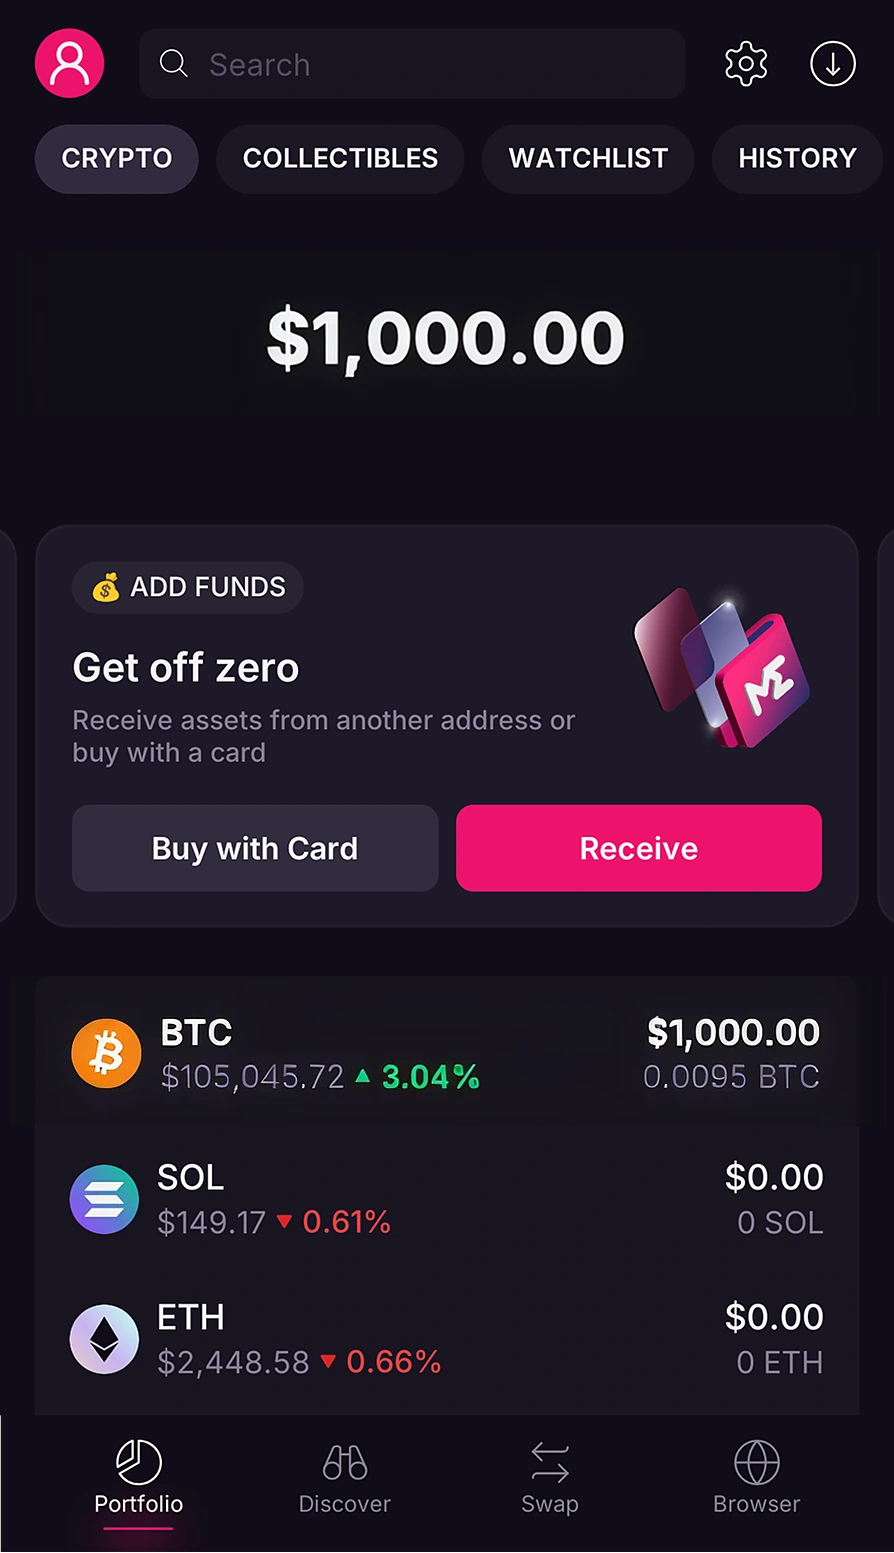The height and width of the screenshot is (1553, 894).
Task: Click the magnifier search icon
Action: pos(174,64)
